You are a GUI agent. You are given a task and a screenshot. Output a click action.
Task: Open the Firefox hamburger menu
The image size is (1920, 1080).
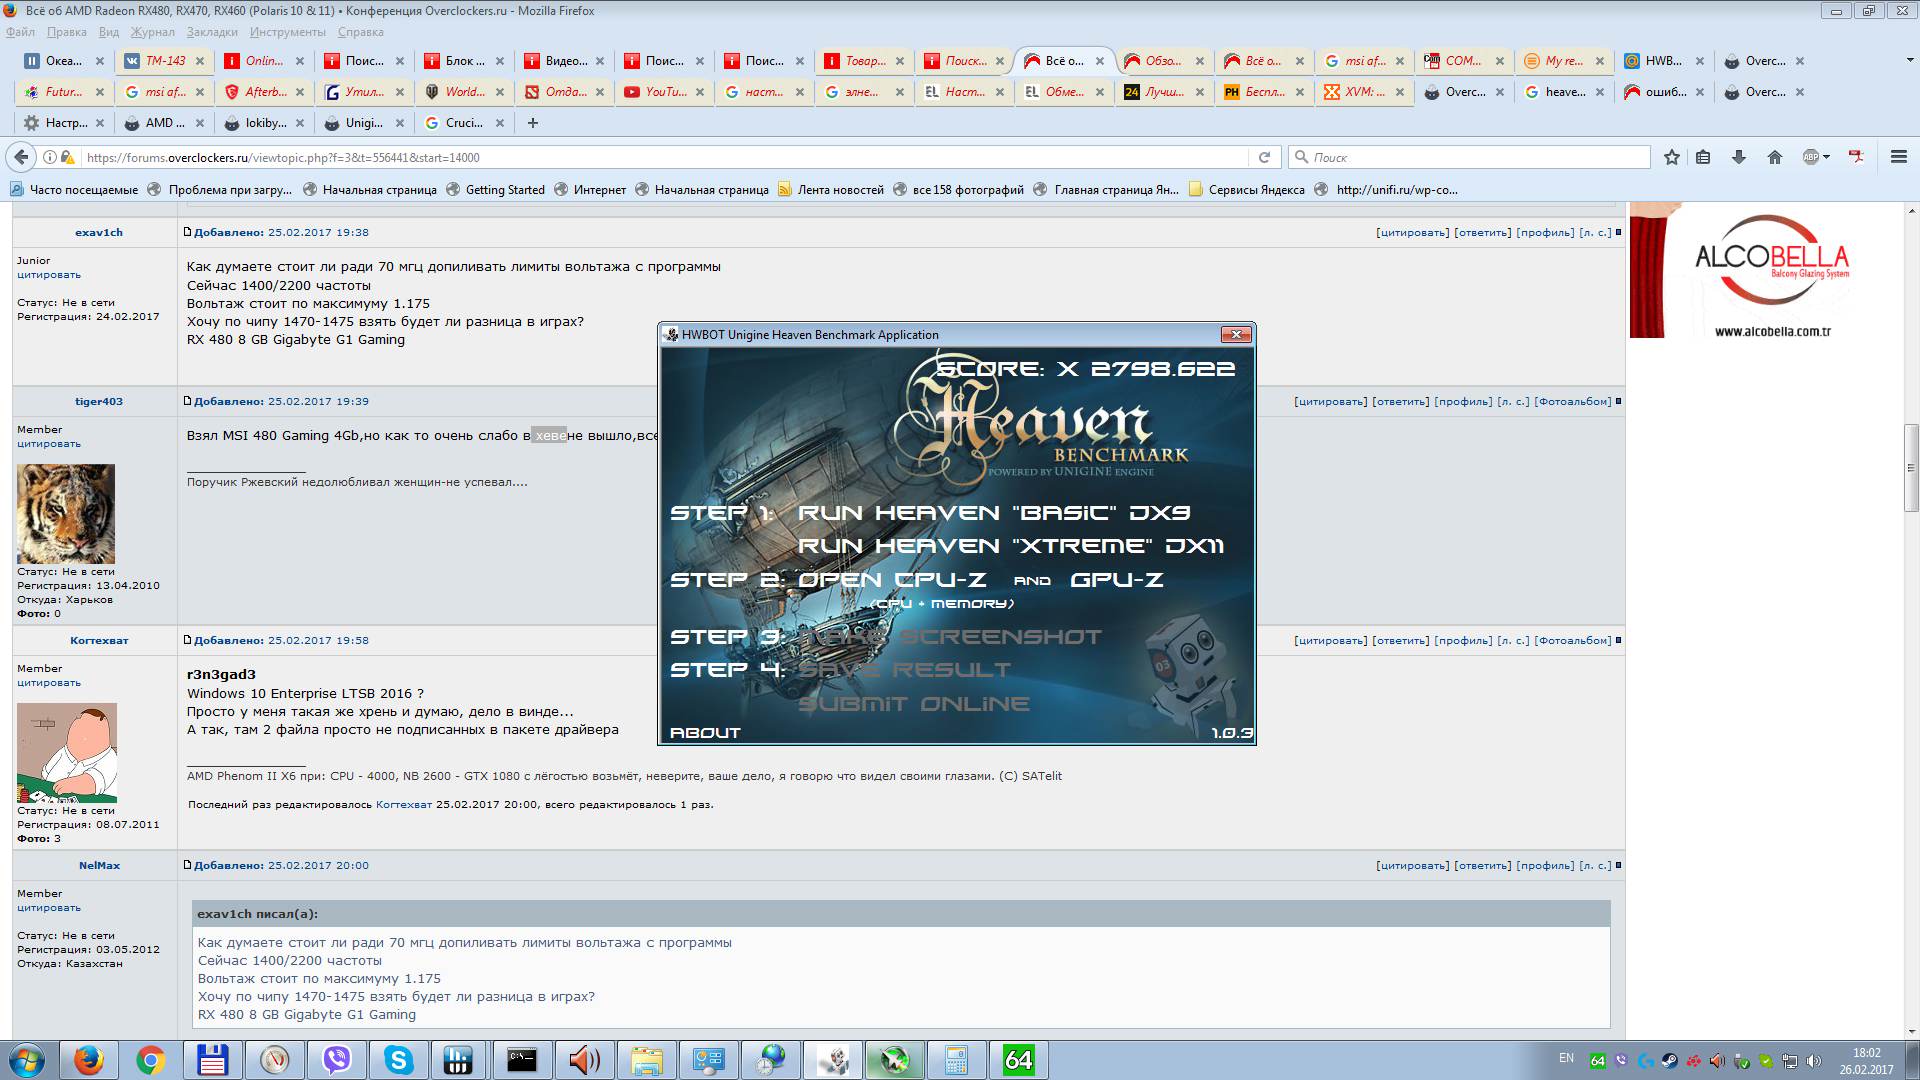pos(1899,157)
